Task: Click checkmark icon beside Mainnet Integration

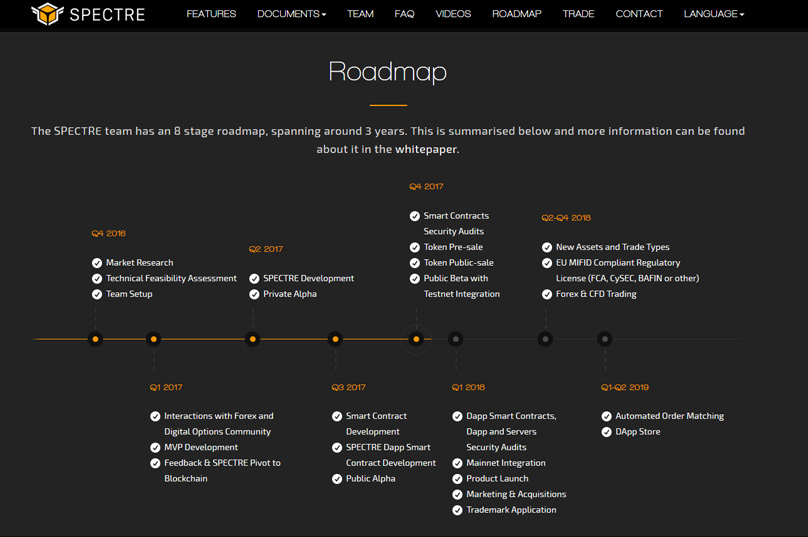Action: (x=457, y=463)
